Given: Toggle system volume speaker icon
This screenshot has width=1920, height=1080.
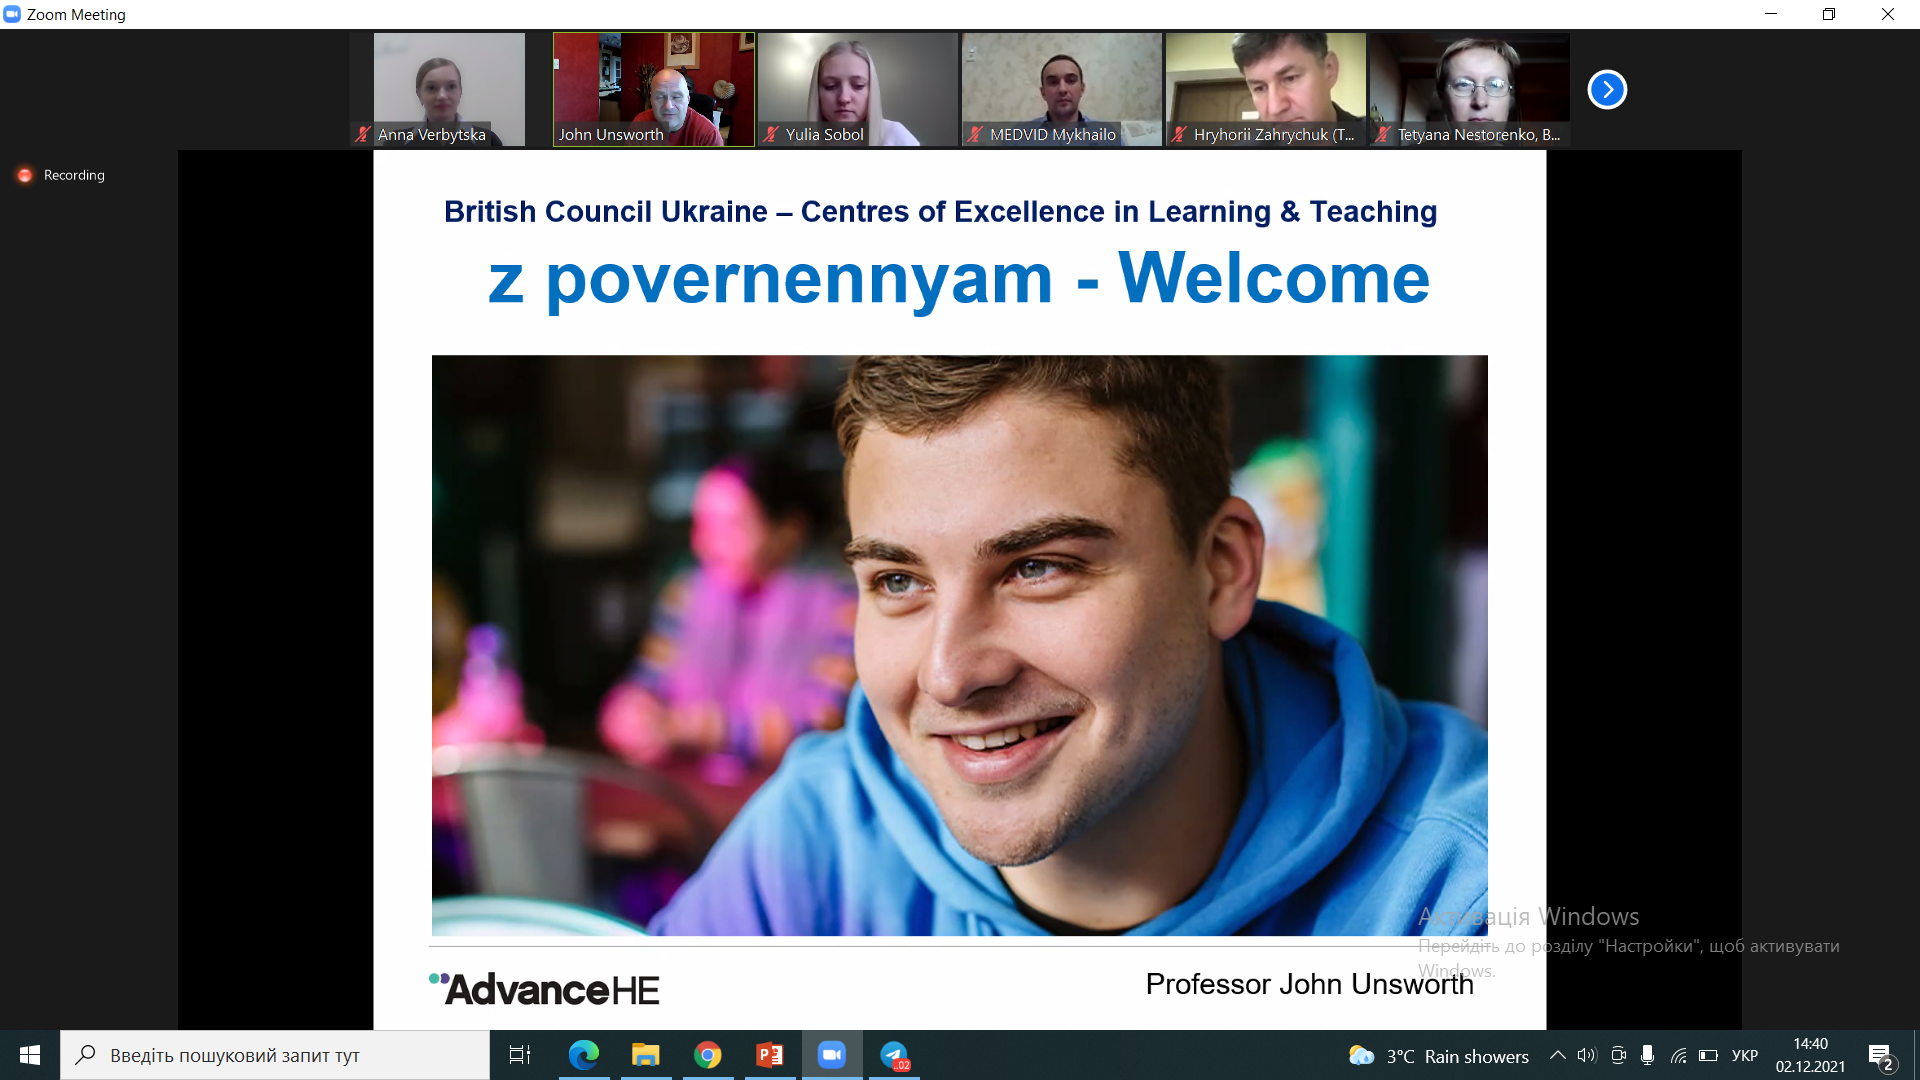Looking at the screenshot, I should pos(1587,1056).
